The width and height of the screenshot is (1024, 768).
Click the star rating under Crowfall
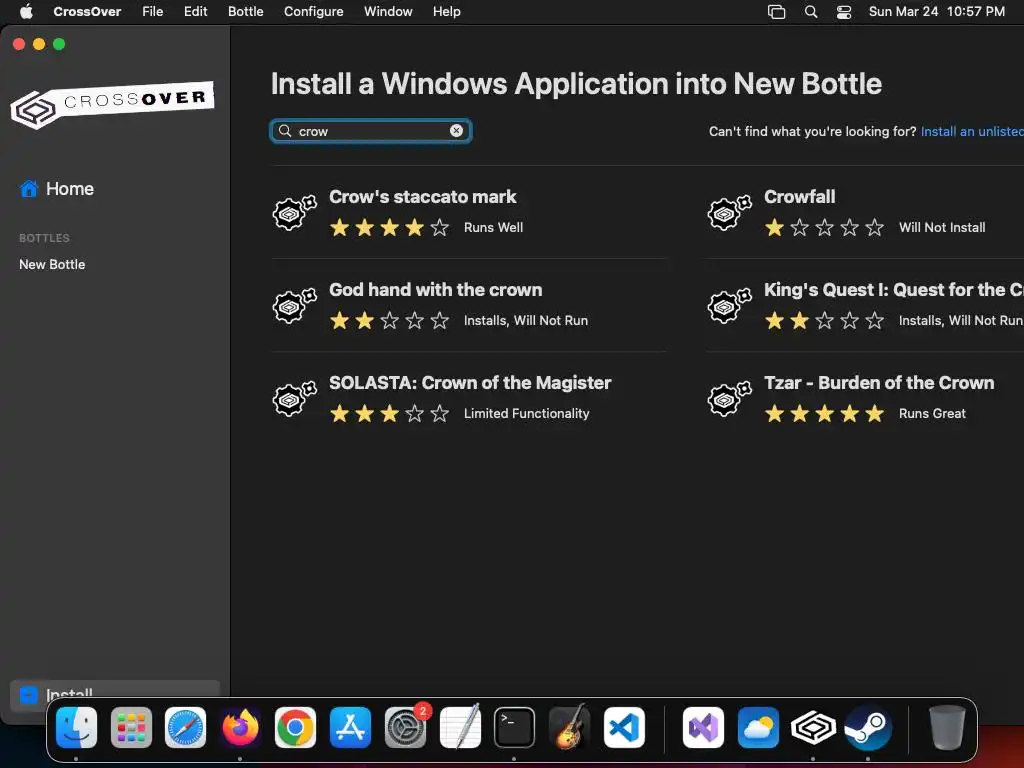point(824,227)
